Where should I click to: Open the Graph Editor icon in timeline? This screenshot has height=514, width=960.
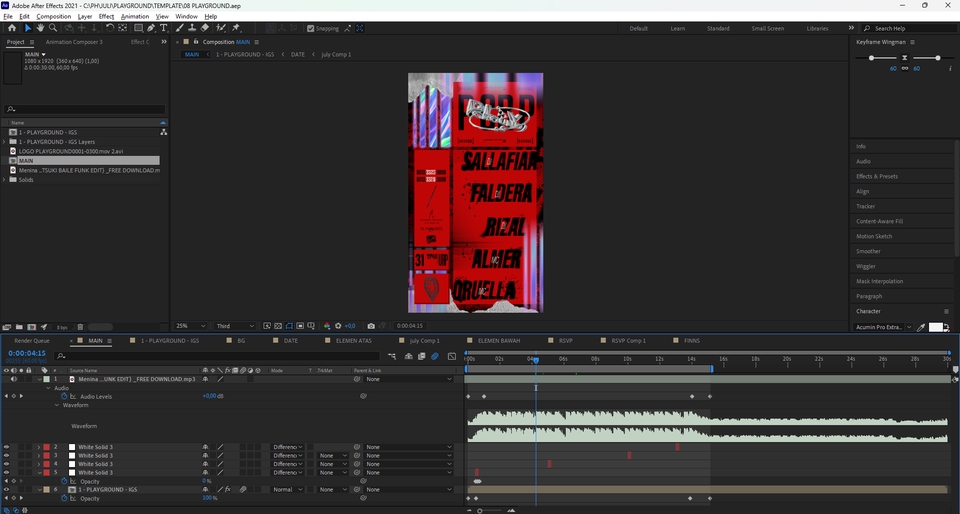[452, 356]
